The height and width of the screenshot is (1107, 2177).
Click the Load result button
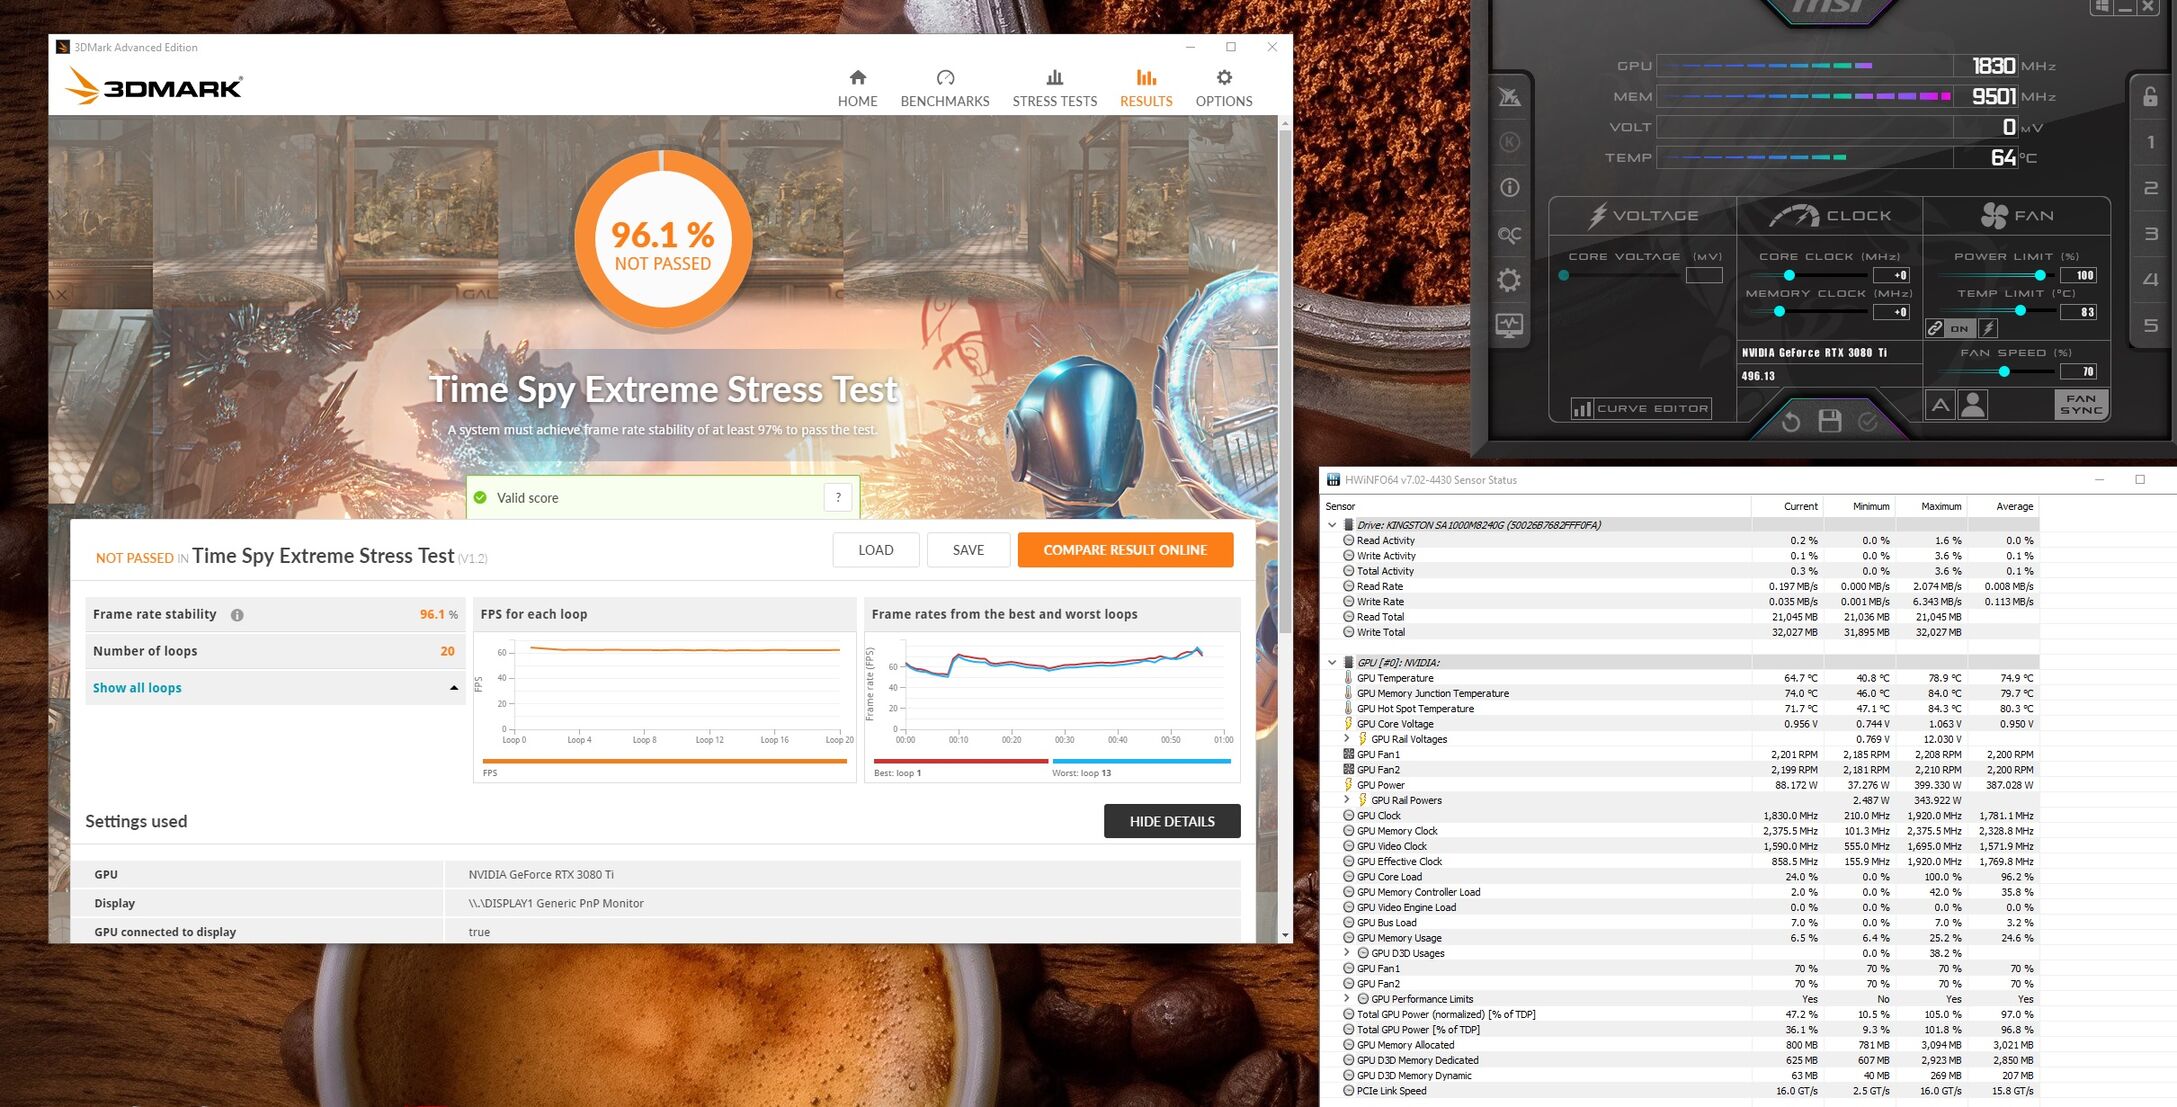point(876,550)
